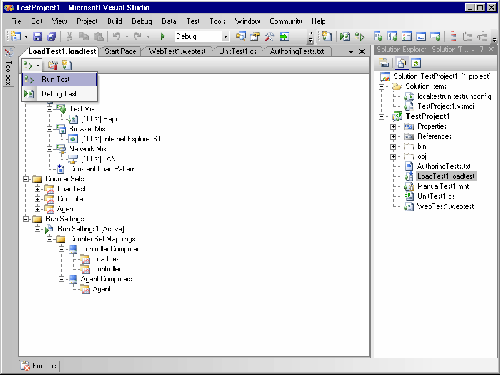Click the Undo toolbar icon

(x=116, y=36)
